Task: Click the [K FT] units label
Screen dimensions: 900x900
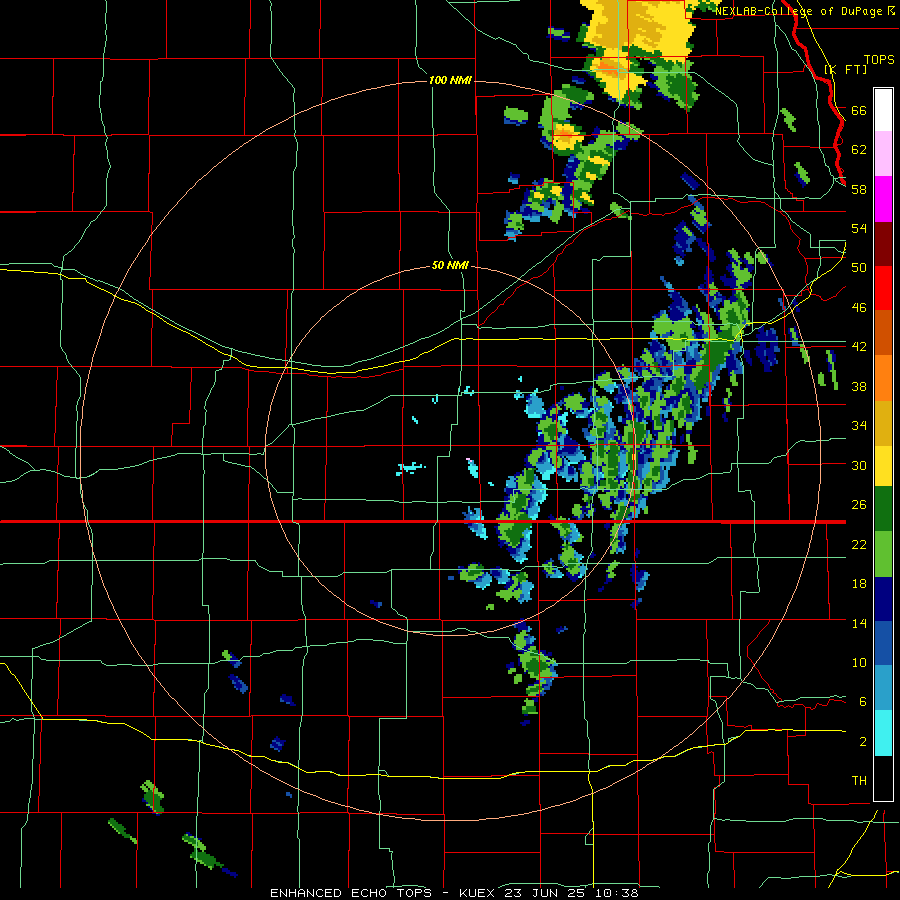Action: [x=845, y=69]
